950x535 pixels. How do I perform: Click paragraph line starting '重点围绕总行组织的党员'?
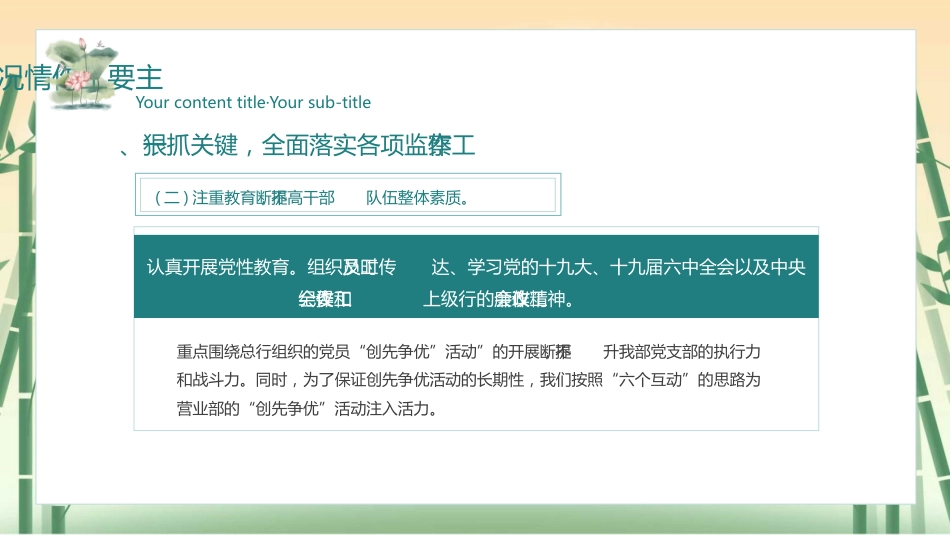coord(468,351)
